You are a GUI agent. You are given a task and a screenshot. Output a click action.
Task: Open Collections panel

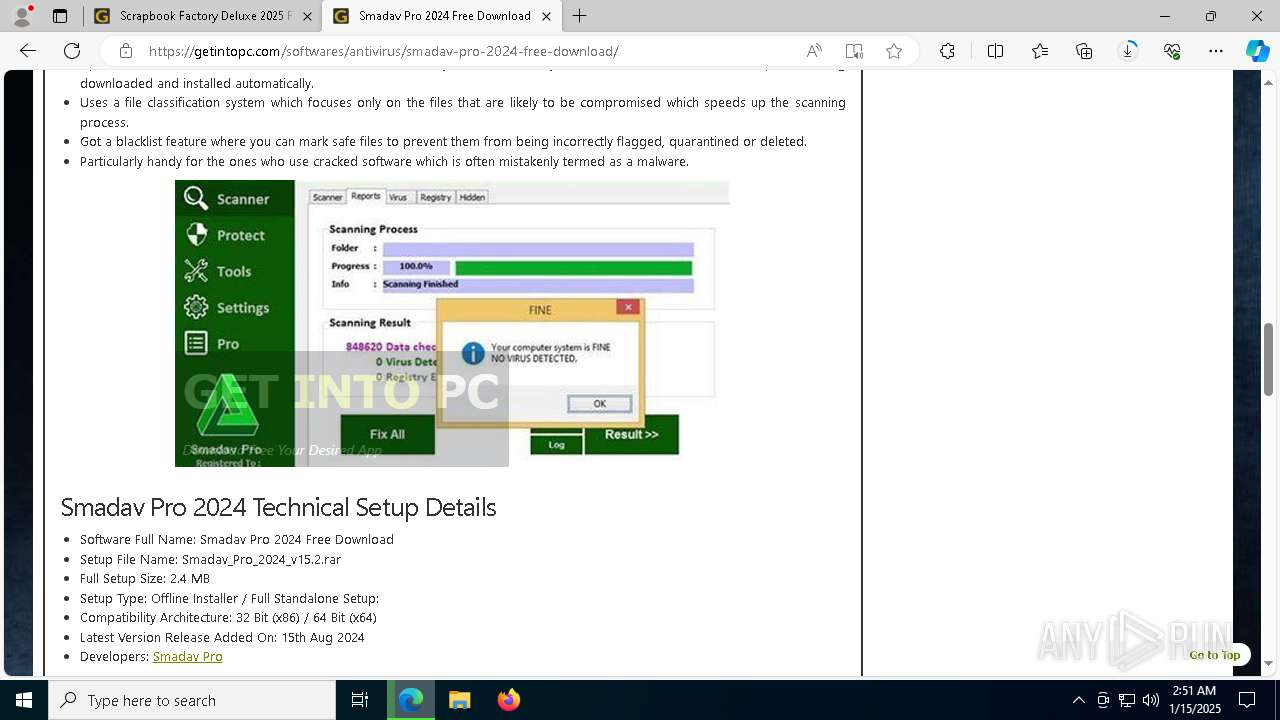click(x=1084, y=51)
